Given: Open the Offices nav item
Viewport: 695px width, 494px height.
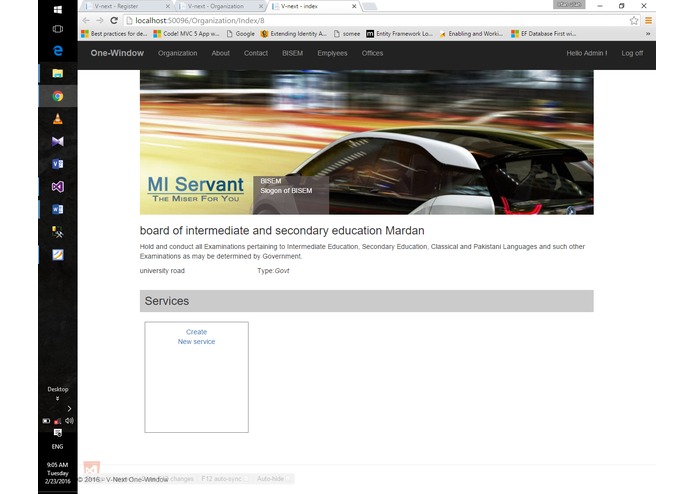Looking at the screenshot, I should 372,53.
